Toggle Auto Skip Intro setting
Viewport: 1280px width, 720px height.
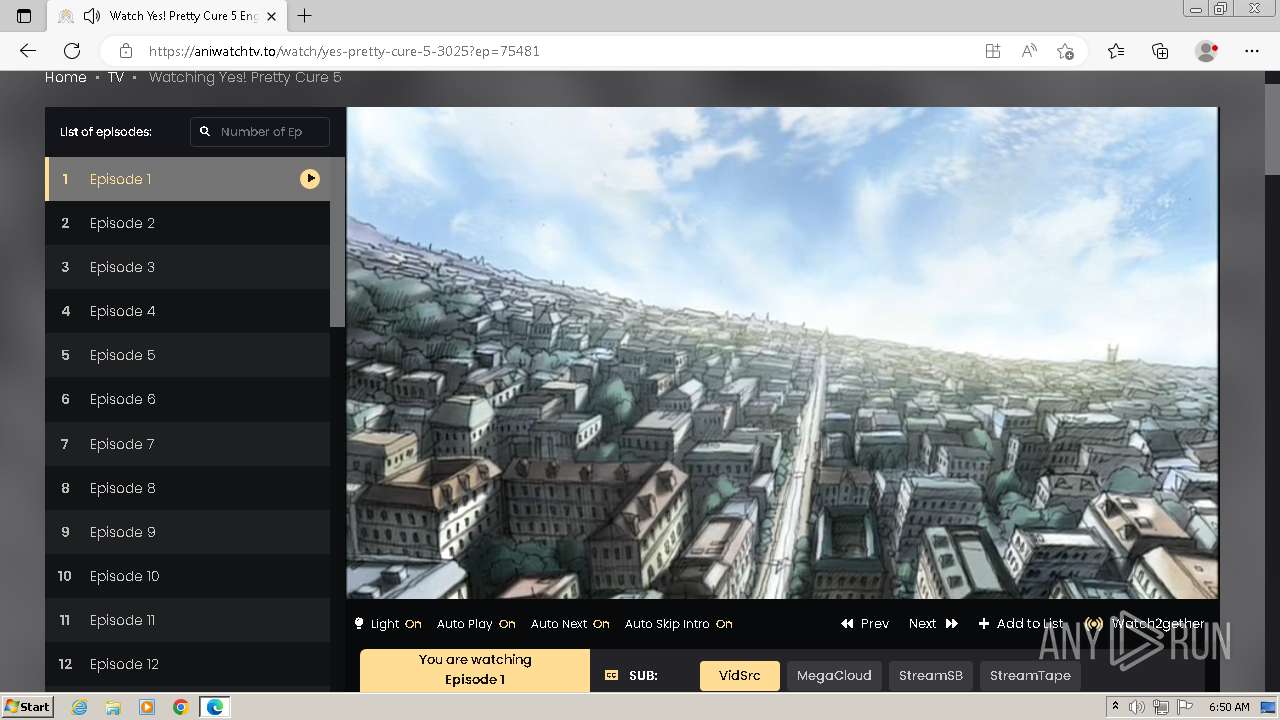(679, 624)
